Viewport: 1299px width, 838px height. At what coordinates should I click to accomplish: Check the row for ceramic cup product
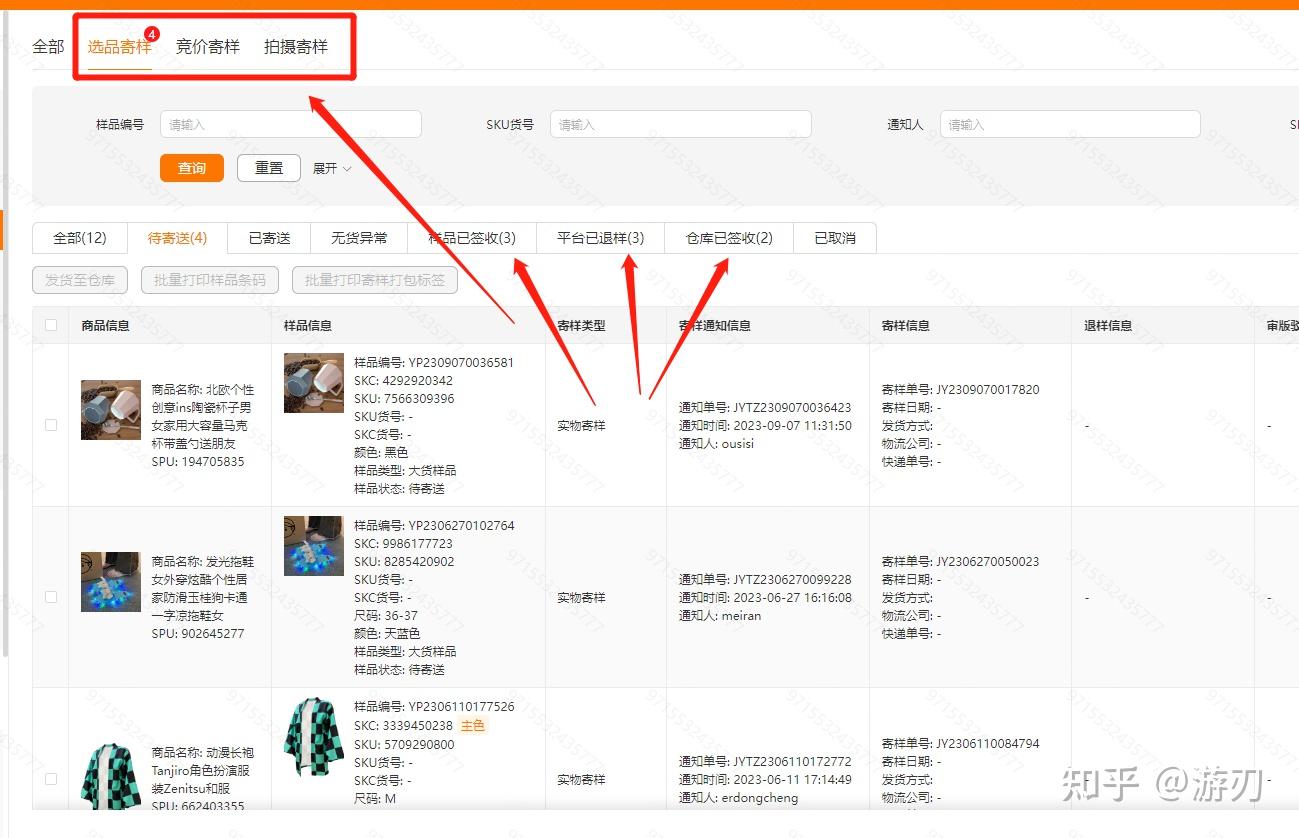51,425
